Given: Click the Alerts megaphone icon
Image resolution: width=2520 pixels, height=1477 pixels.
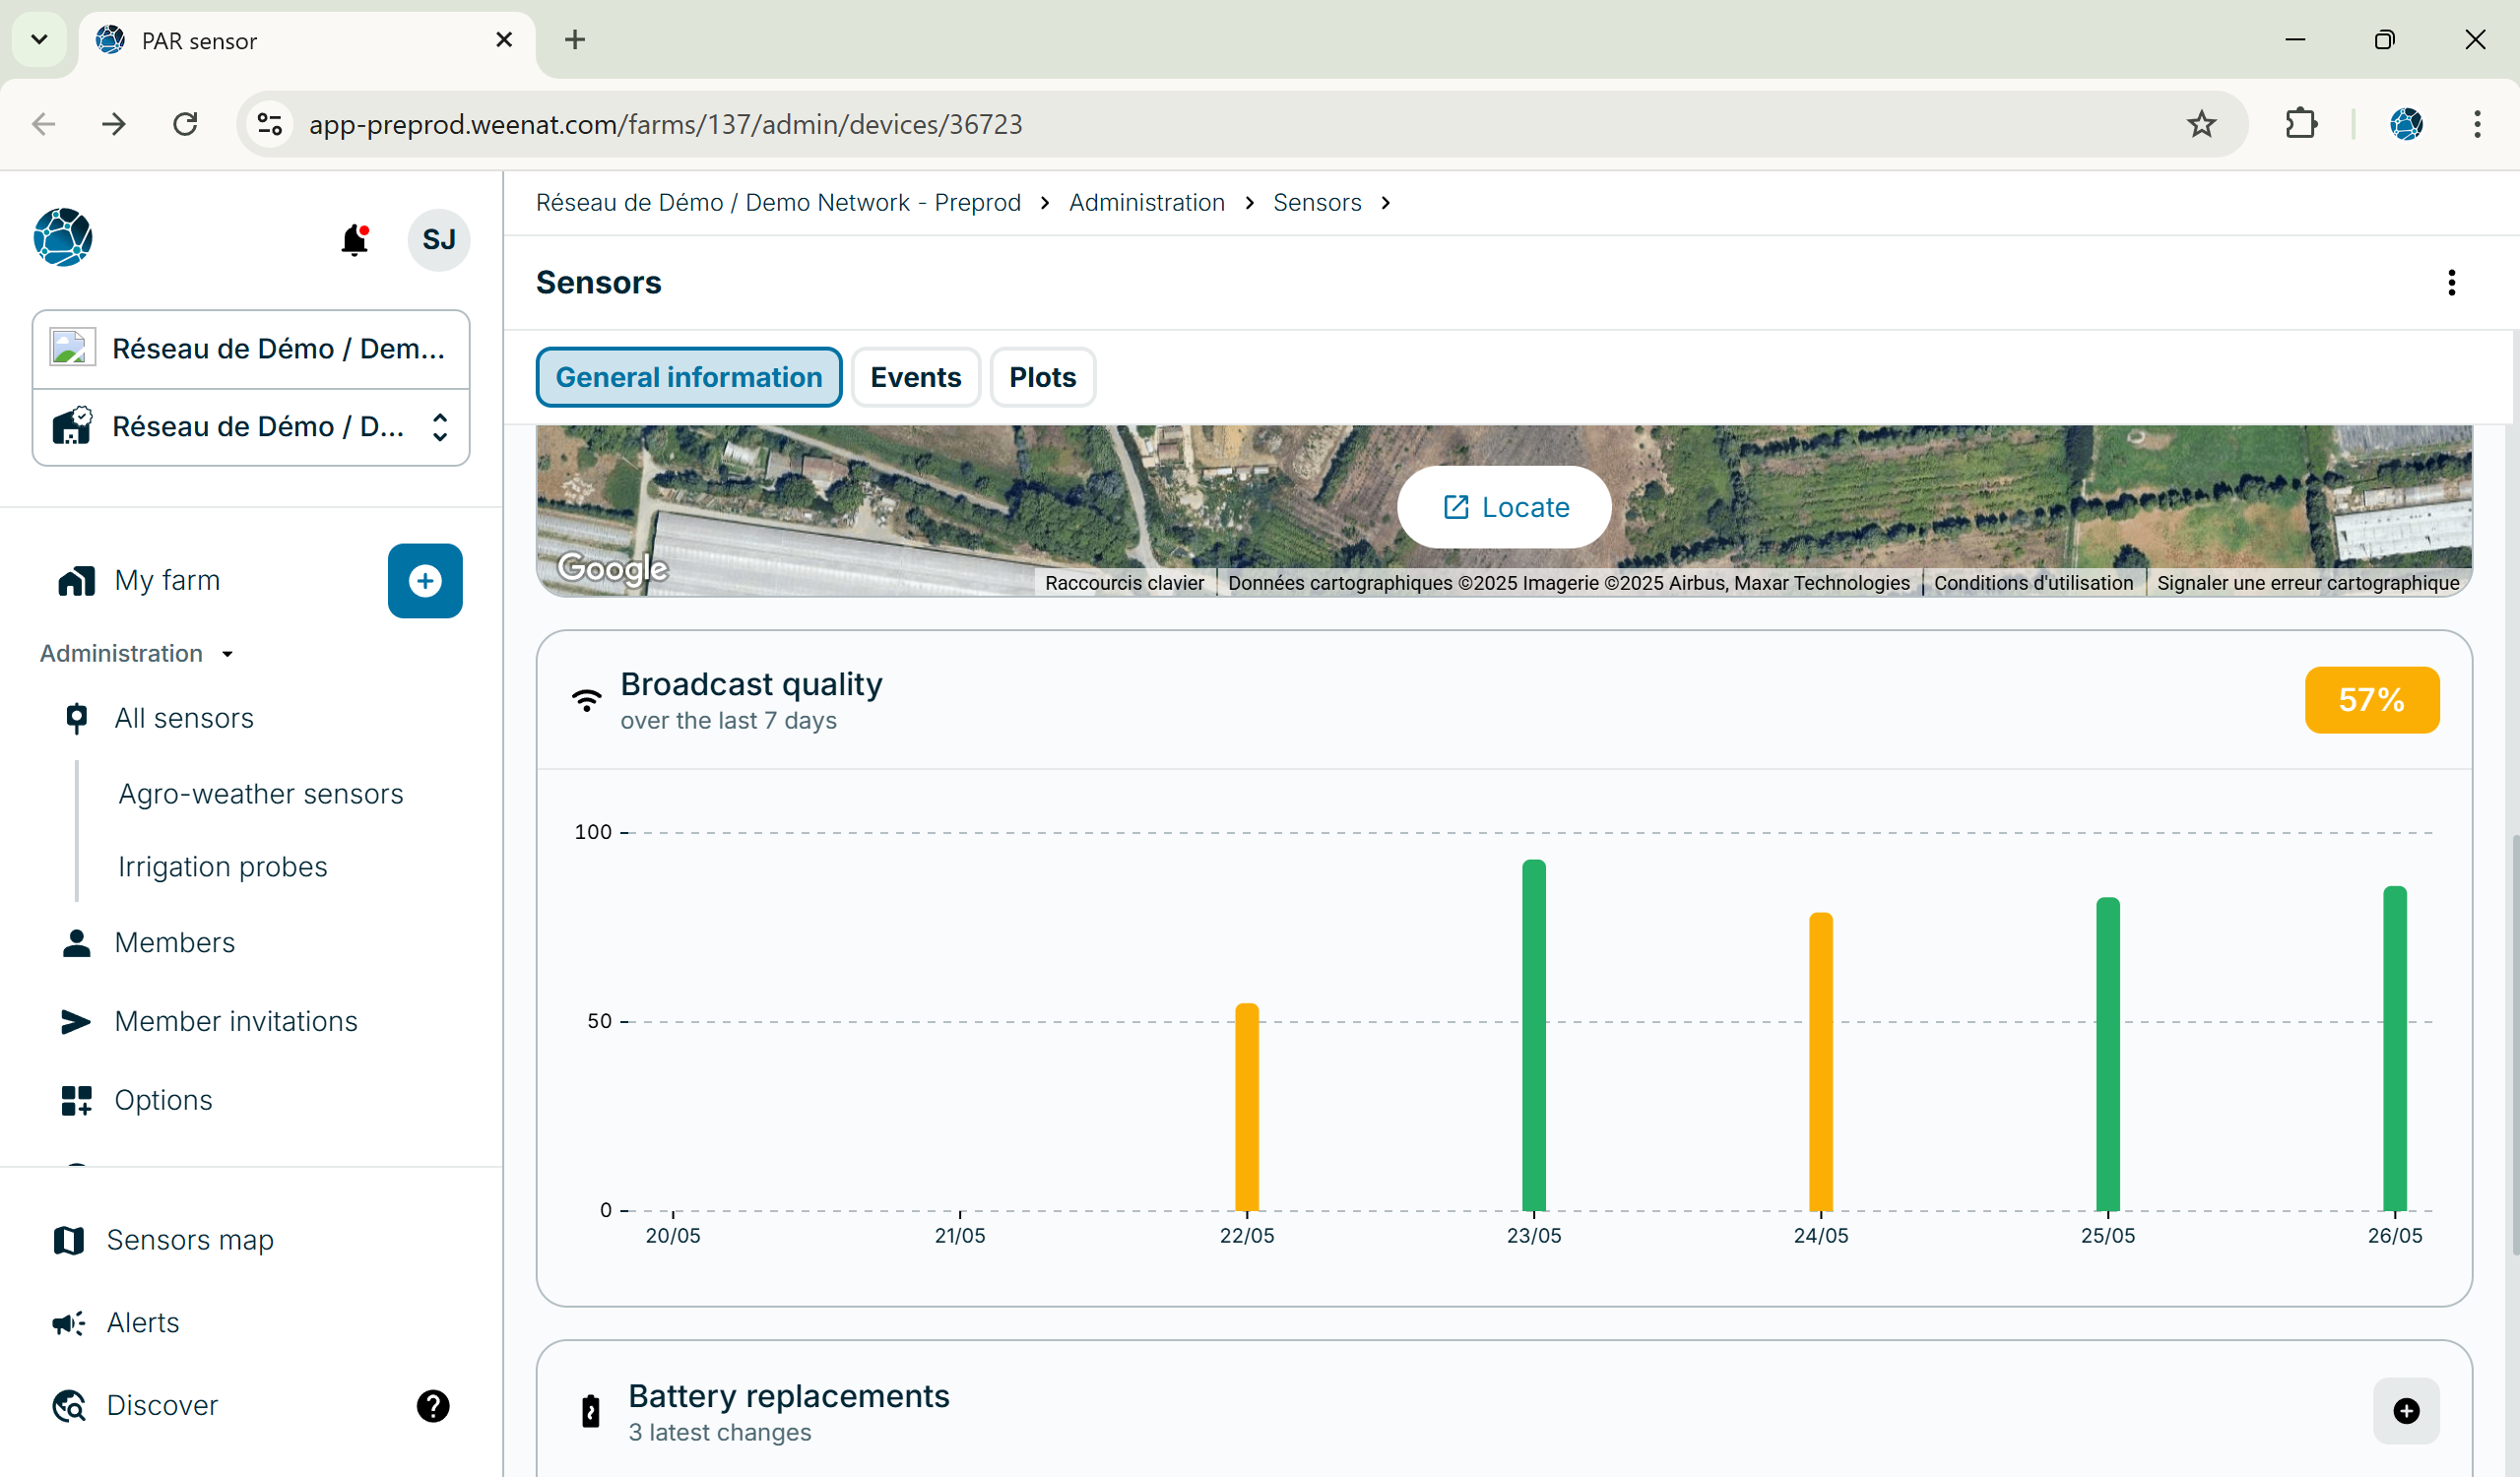Looking at the screenshot, I should coord(68,1323).
